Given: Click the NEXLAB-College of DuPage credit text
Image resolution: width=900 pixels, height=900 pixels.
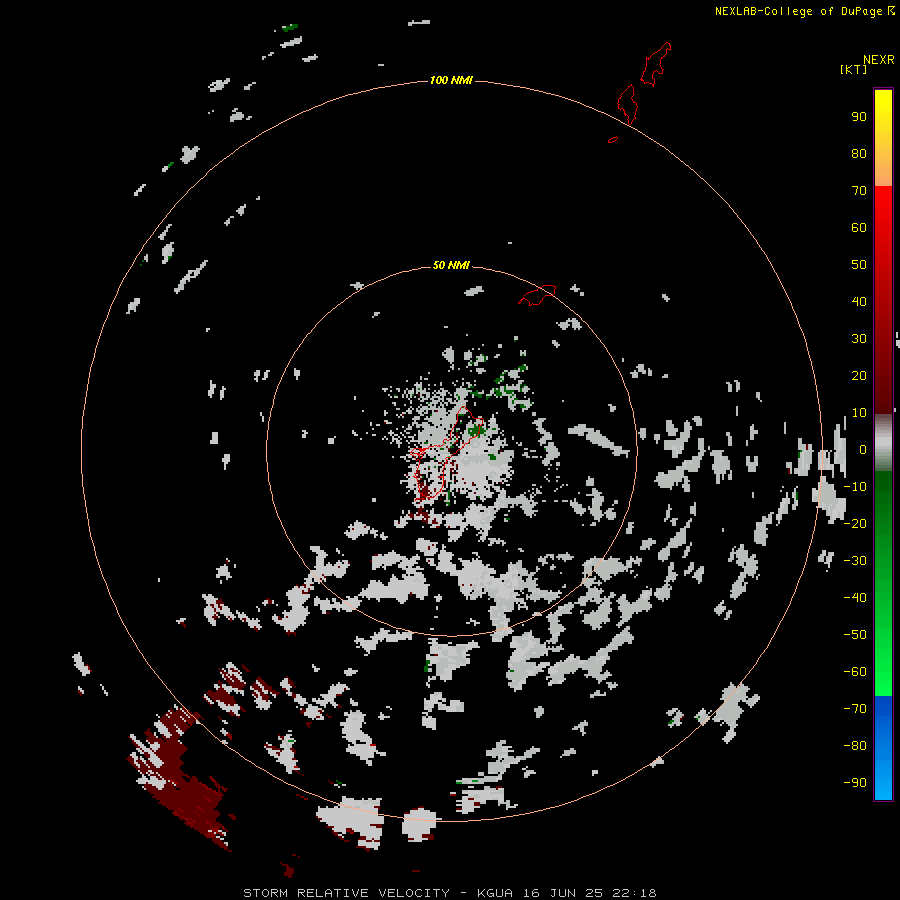Looking at the screenshot, I should 798,11.
